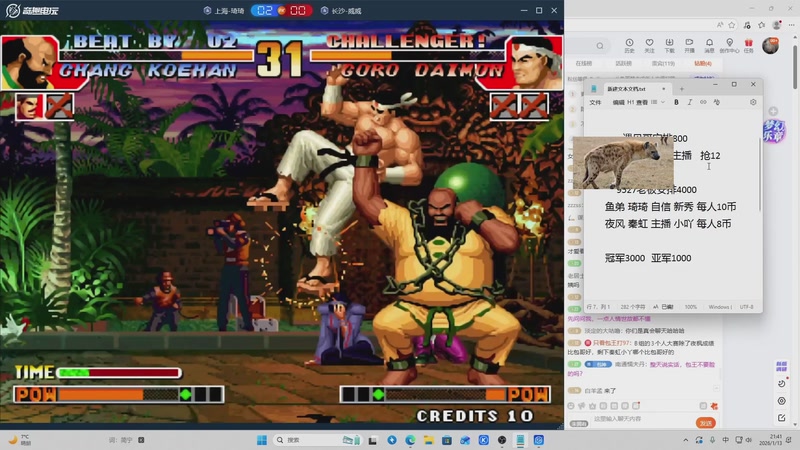Click the orange gift-effects icon in chat toolbar
This screenshot has width=800, height=450.
pos(714,406)
